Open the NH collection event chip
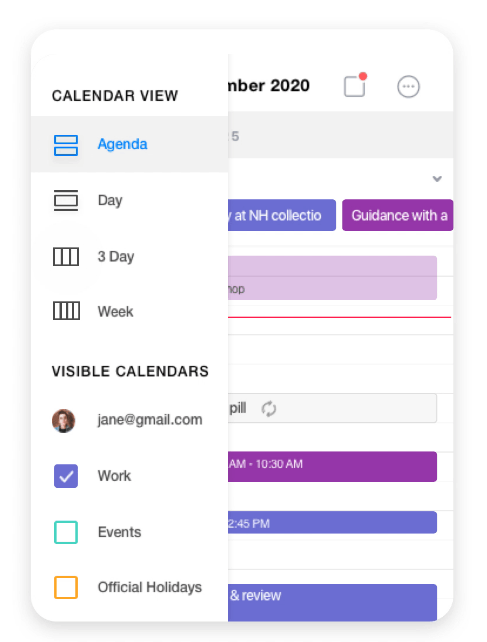The height and width of the screenshot is (642, 487). [x=282, y=215]
